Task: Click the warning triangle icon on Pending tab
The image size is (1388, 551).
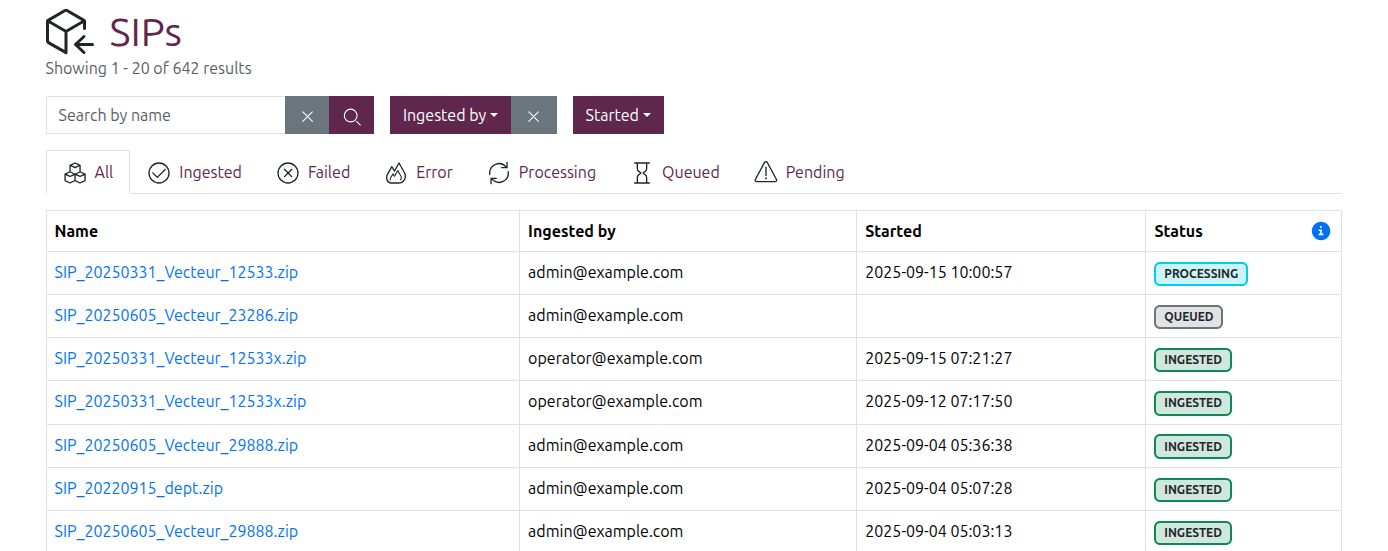Action: coord(765,172)
